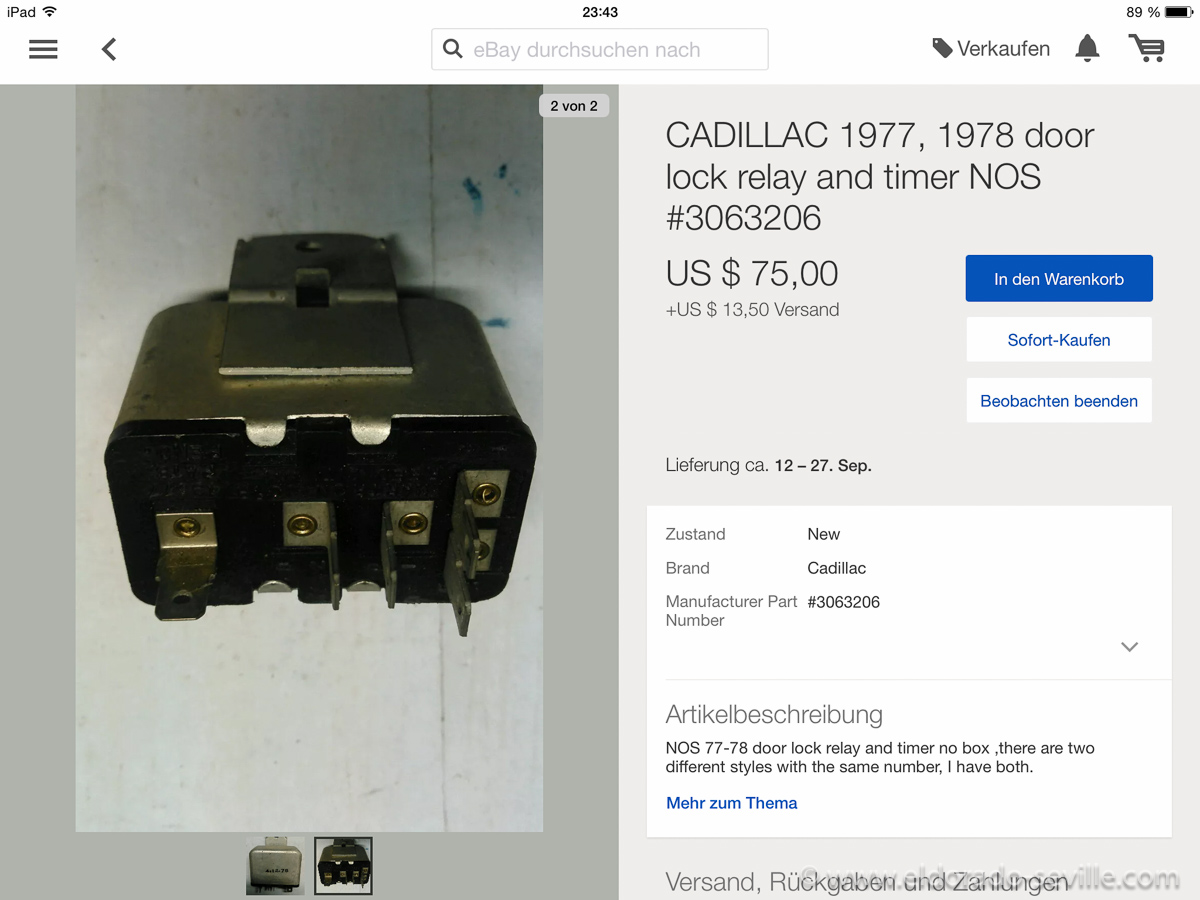Open Mehr zum Thema link

(732, 803)
